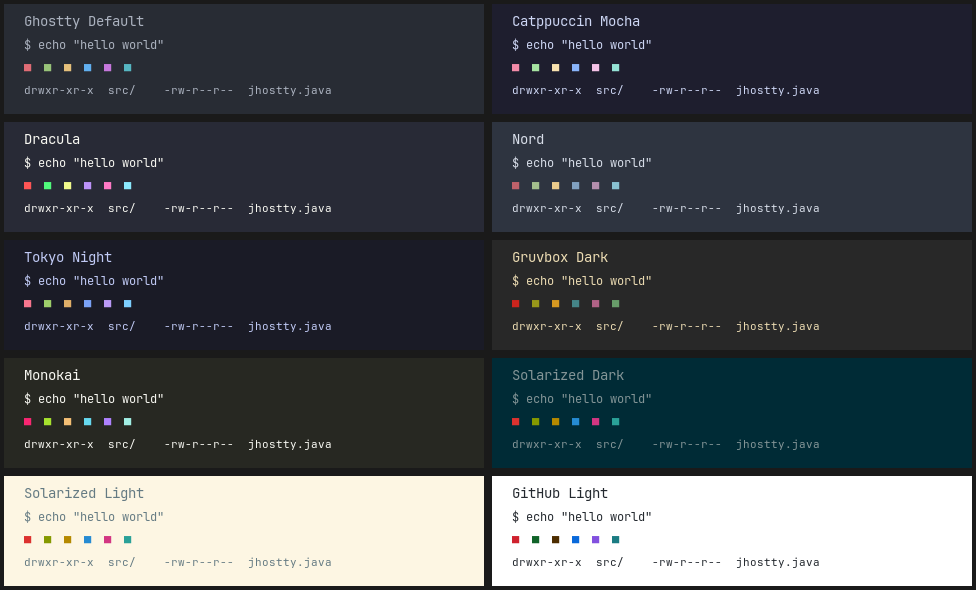Click src/ in the Solarized Light preview
Image resolution: width=976 pixels, height=590 pixels.
tap(122, 563)
